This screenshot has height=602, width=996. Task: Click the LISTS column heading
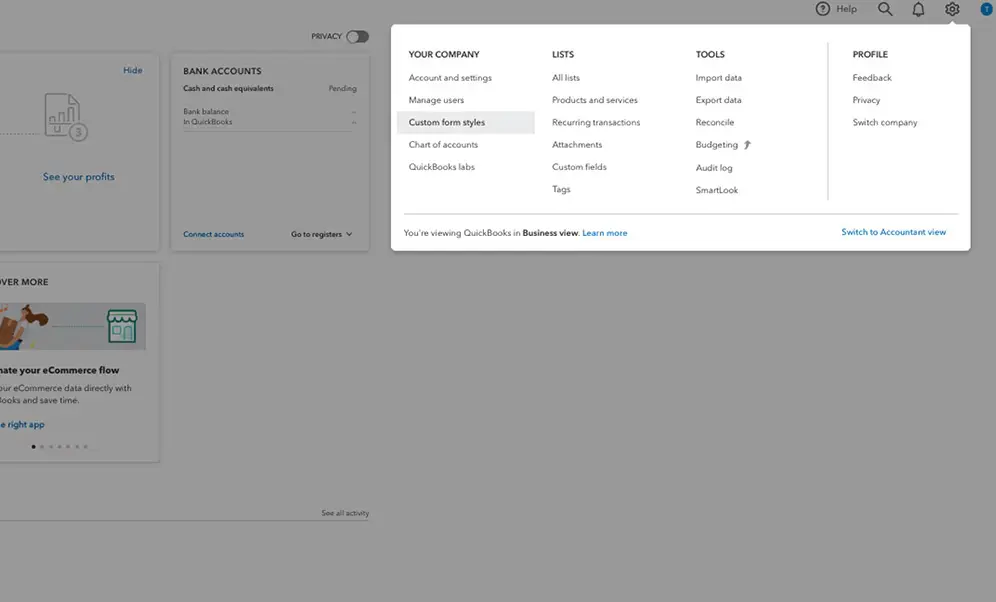tap(563, 55)
